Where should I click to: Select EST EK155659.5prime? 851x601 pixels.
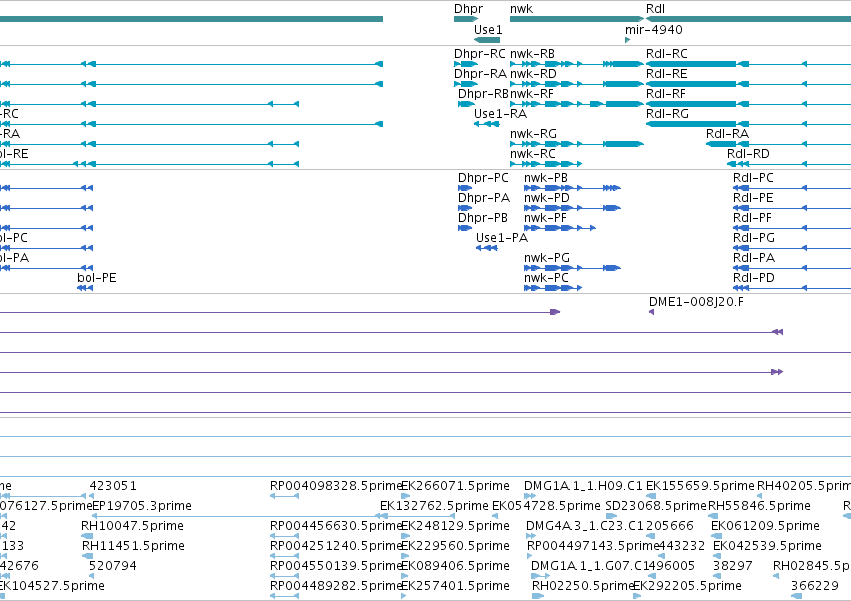(x=651, y=496)
